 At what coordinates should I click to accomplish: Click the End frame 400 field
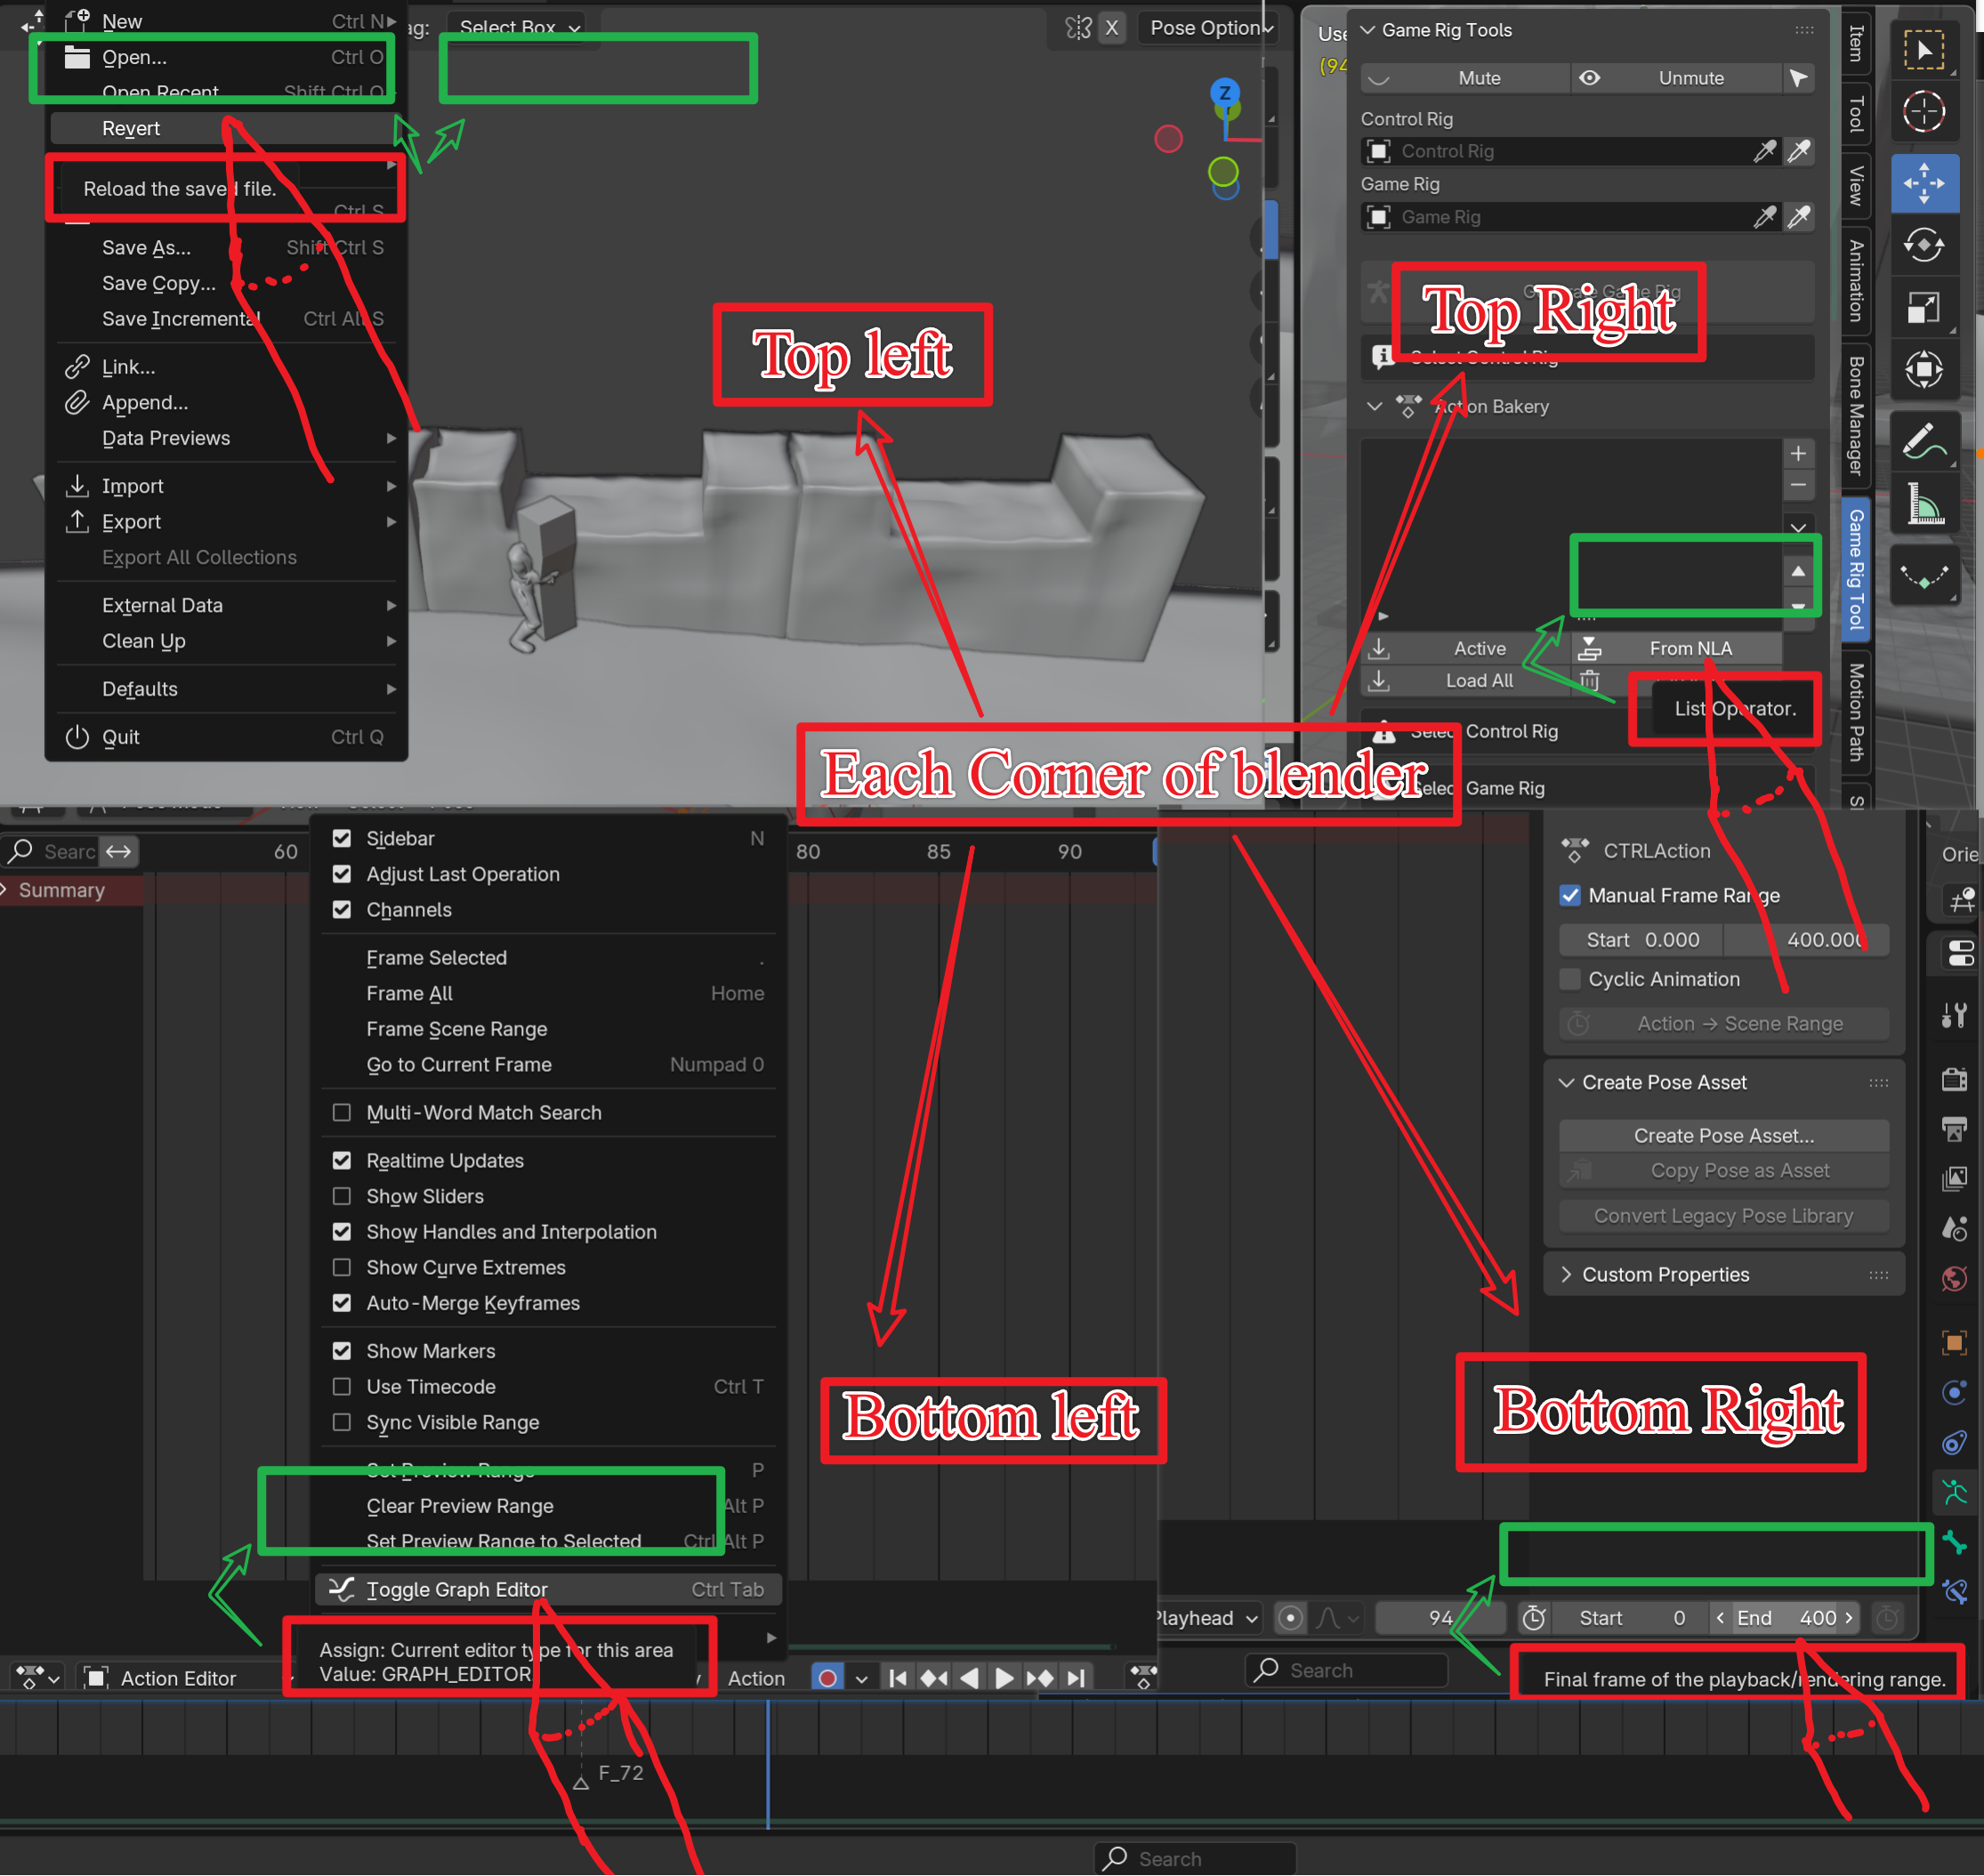click(1785, 1619)
